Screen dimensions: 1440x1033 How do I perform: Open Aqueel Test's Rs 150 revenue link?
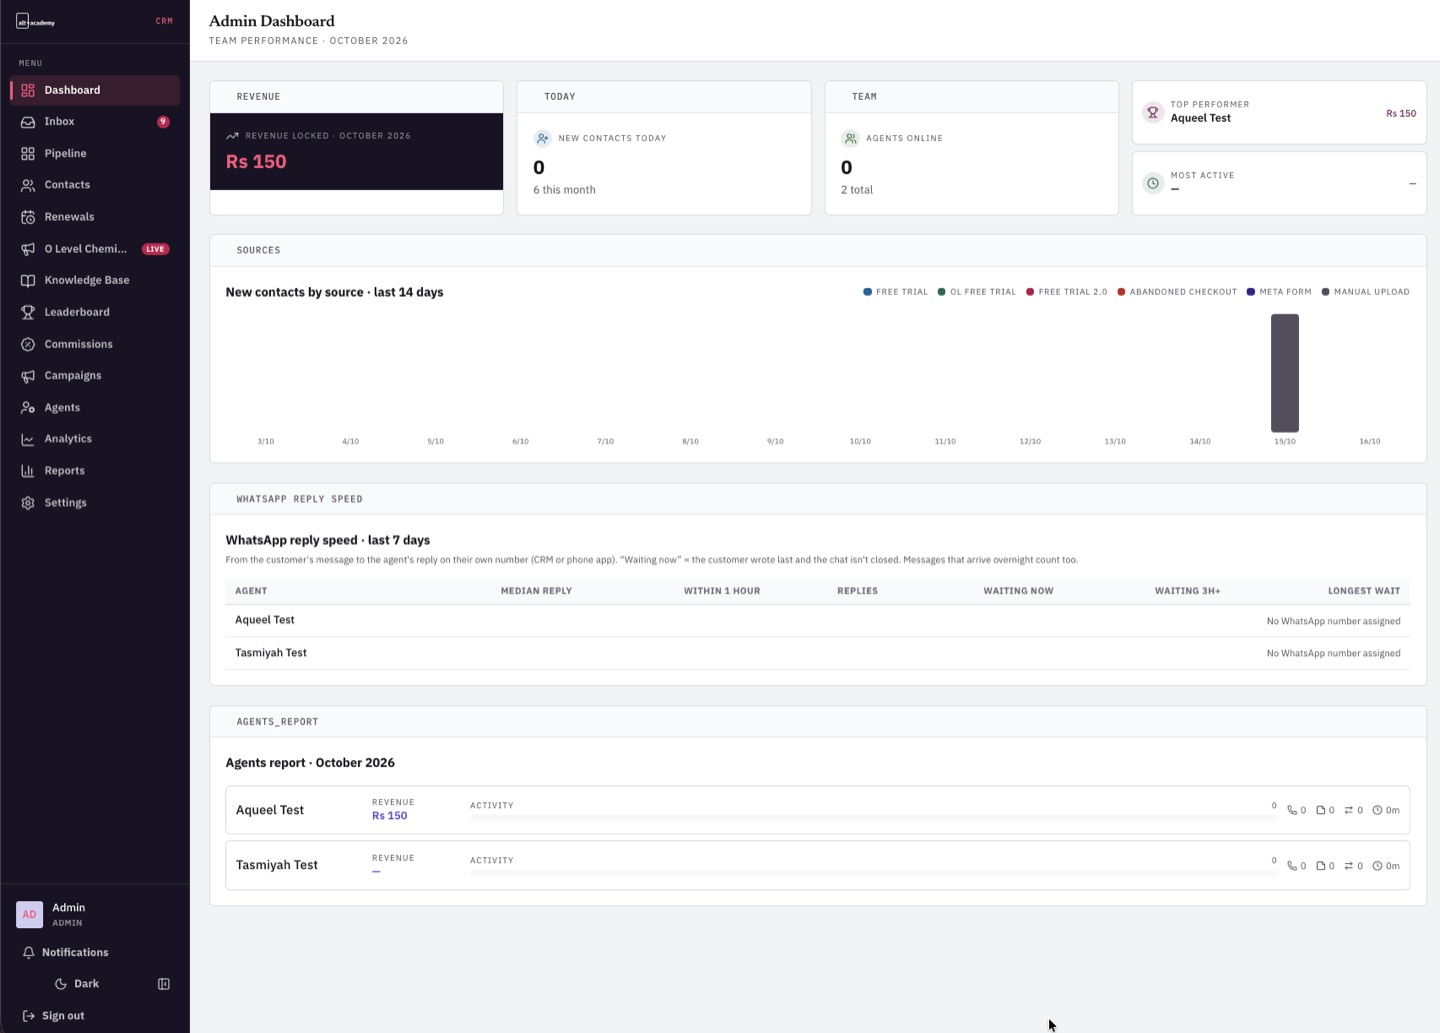click(390, 816)
